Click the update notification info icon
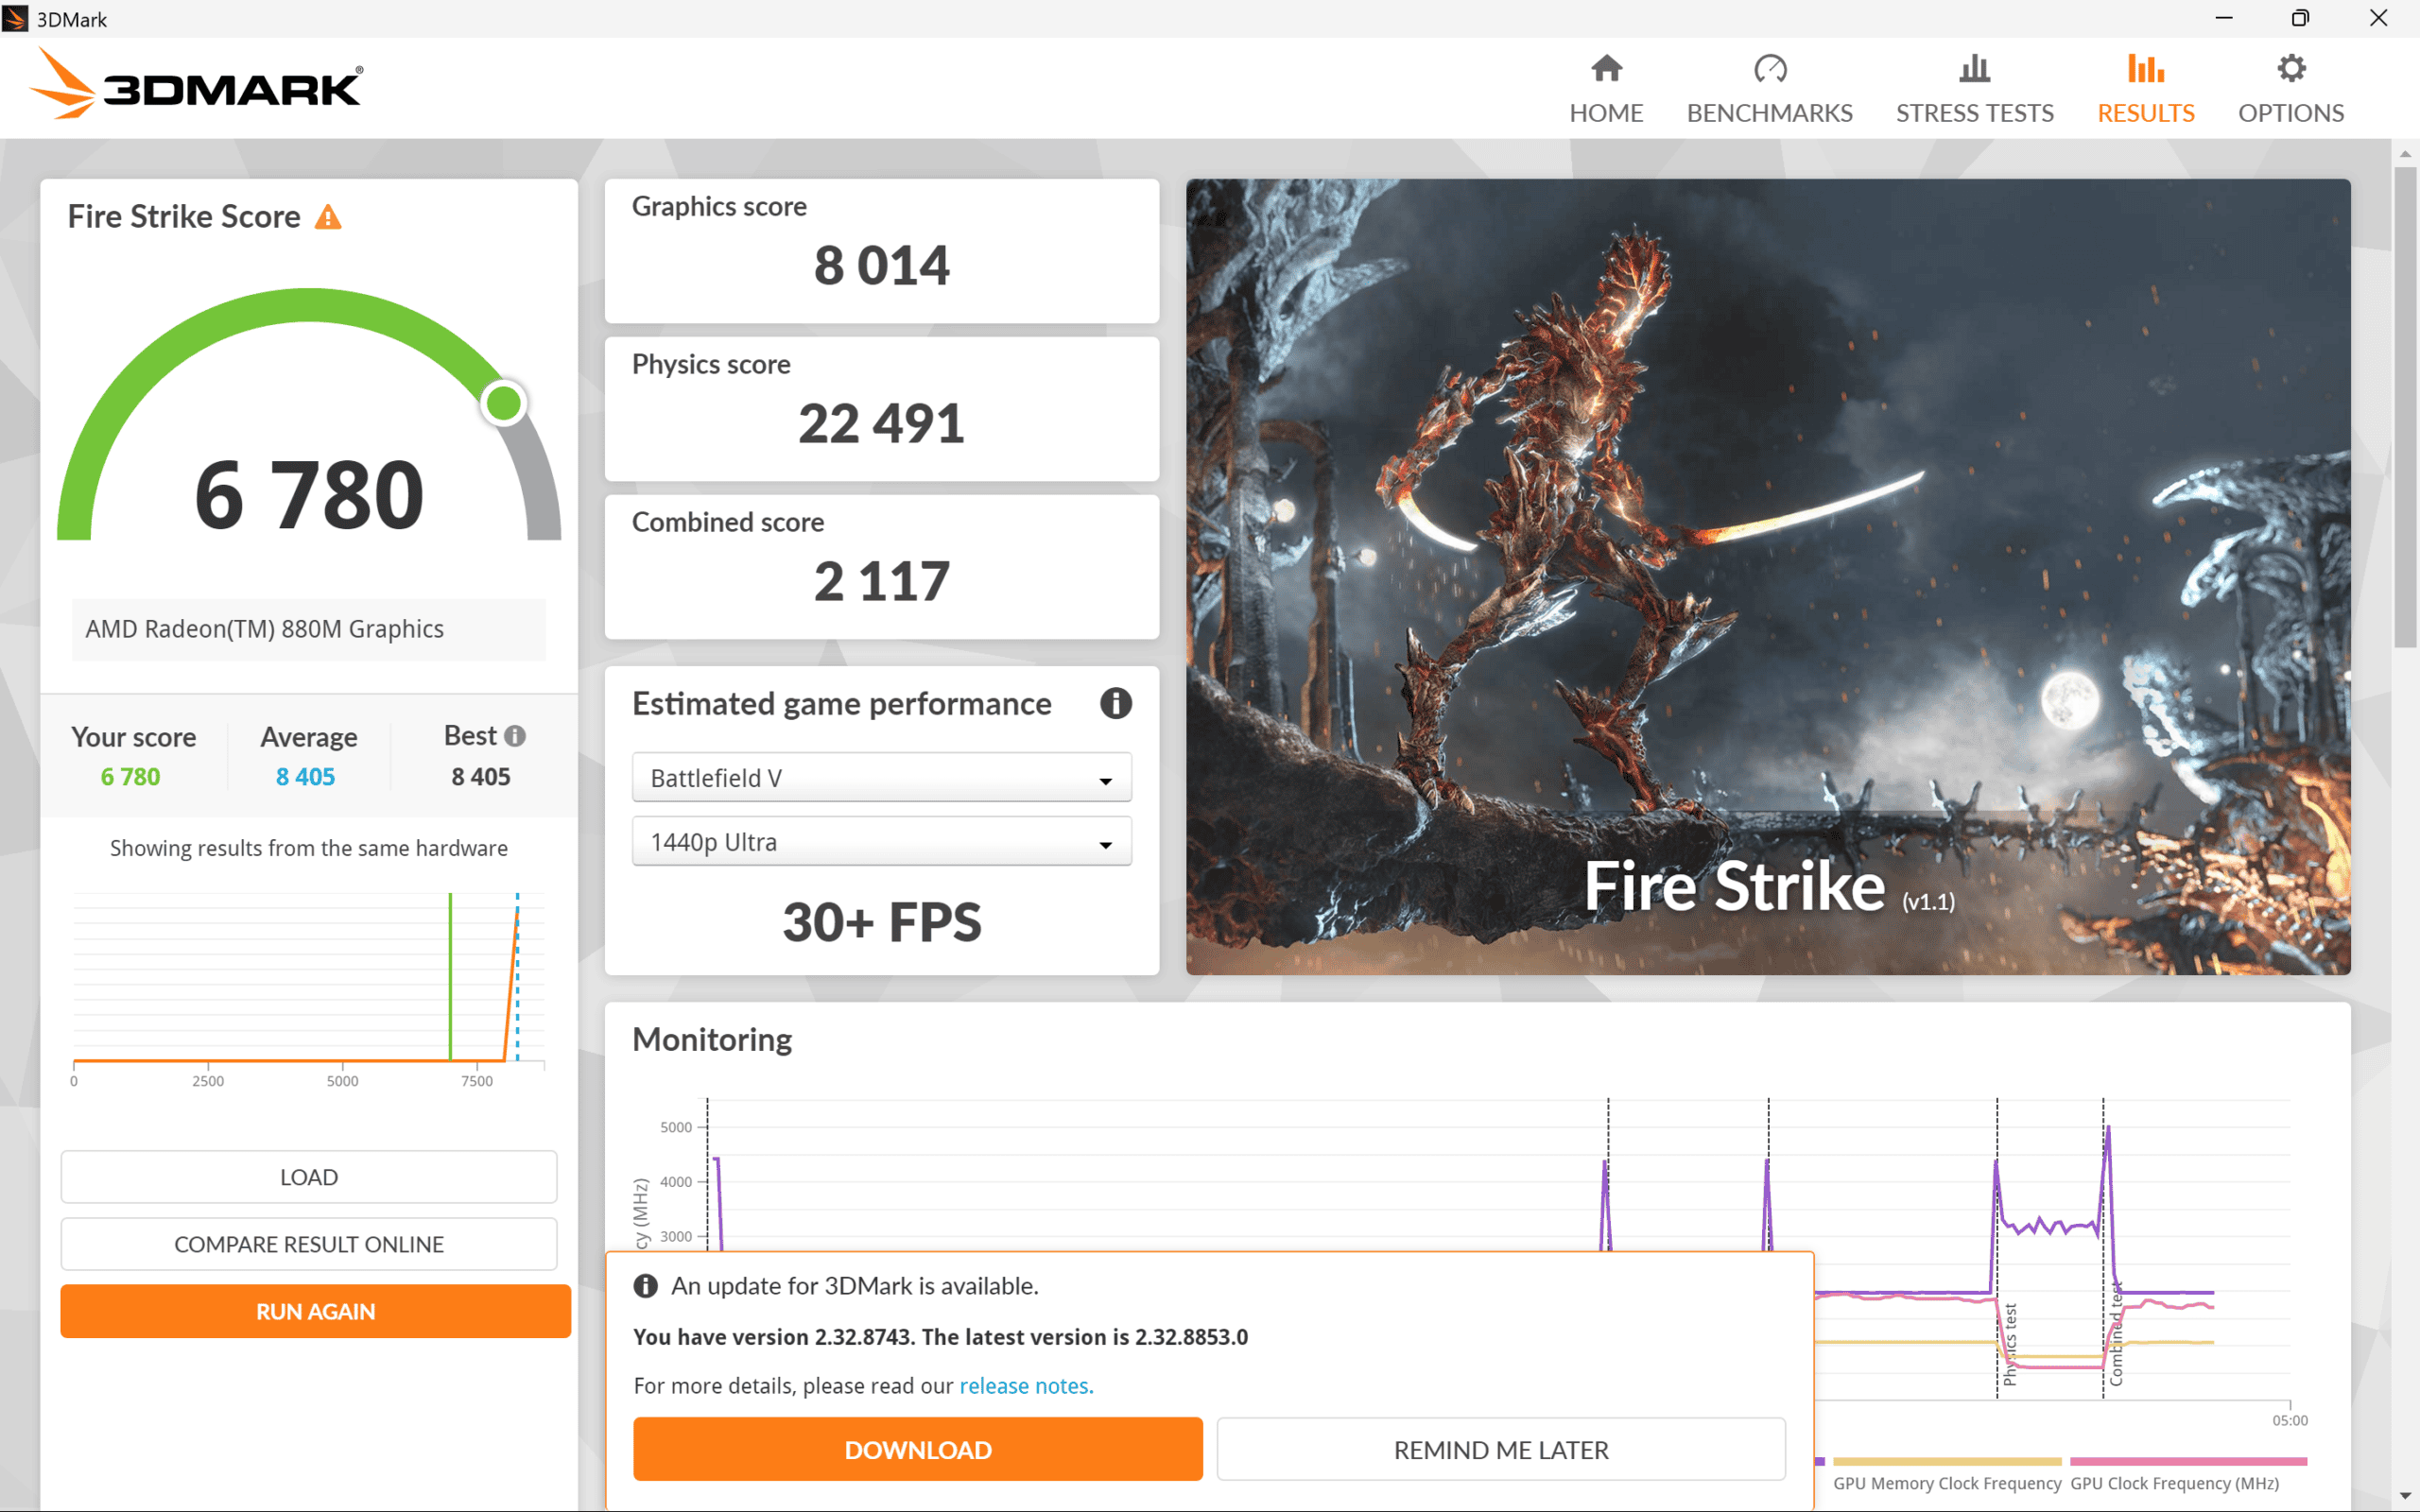This screenshot has width=2420, height=1512. pyautogui.click(x=646, y=1286)
